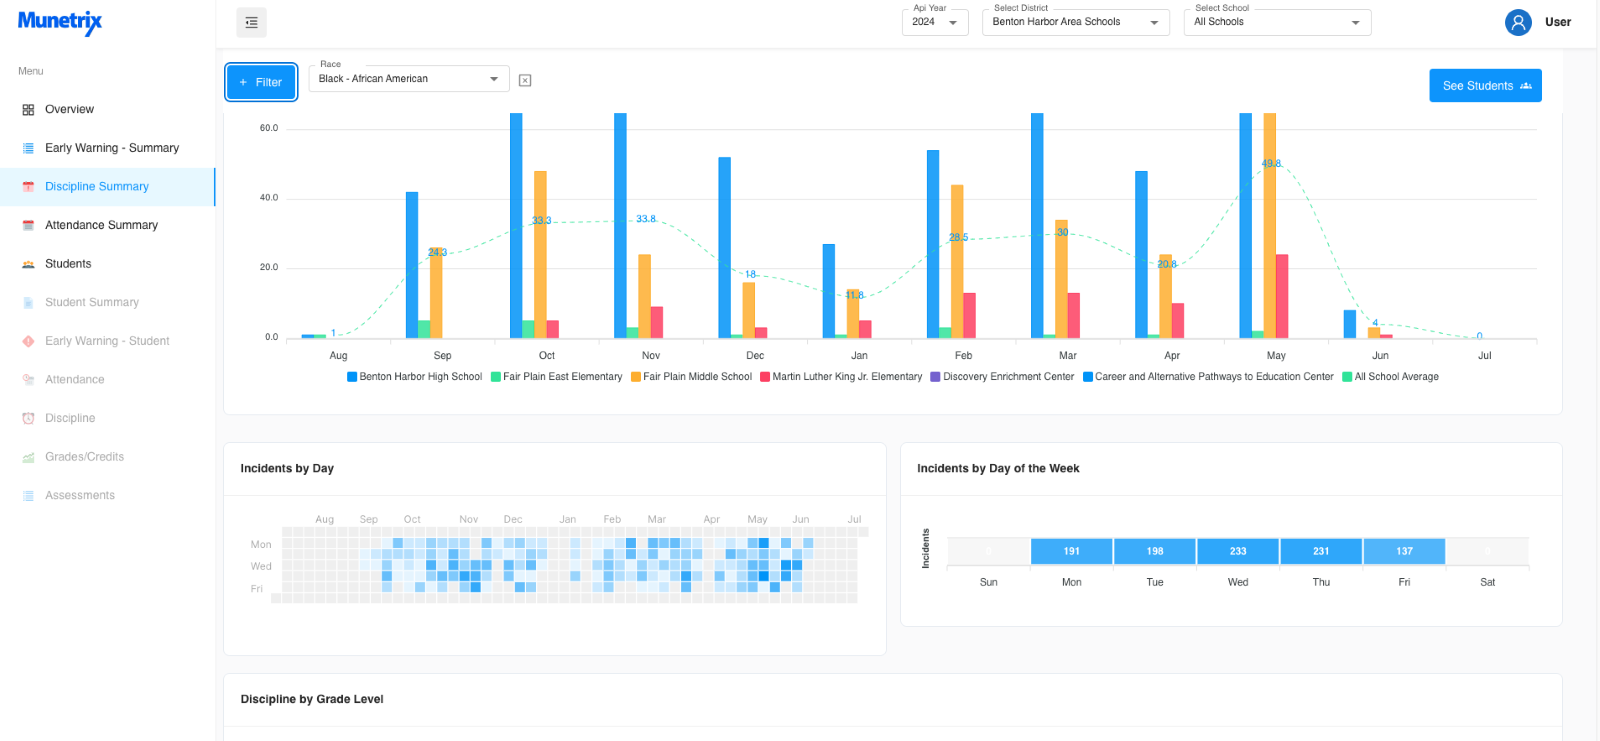Open the user profile avatar

pos(1517,22)
